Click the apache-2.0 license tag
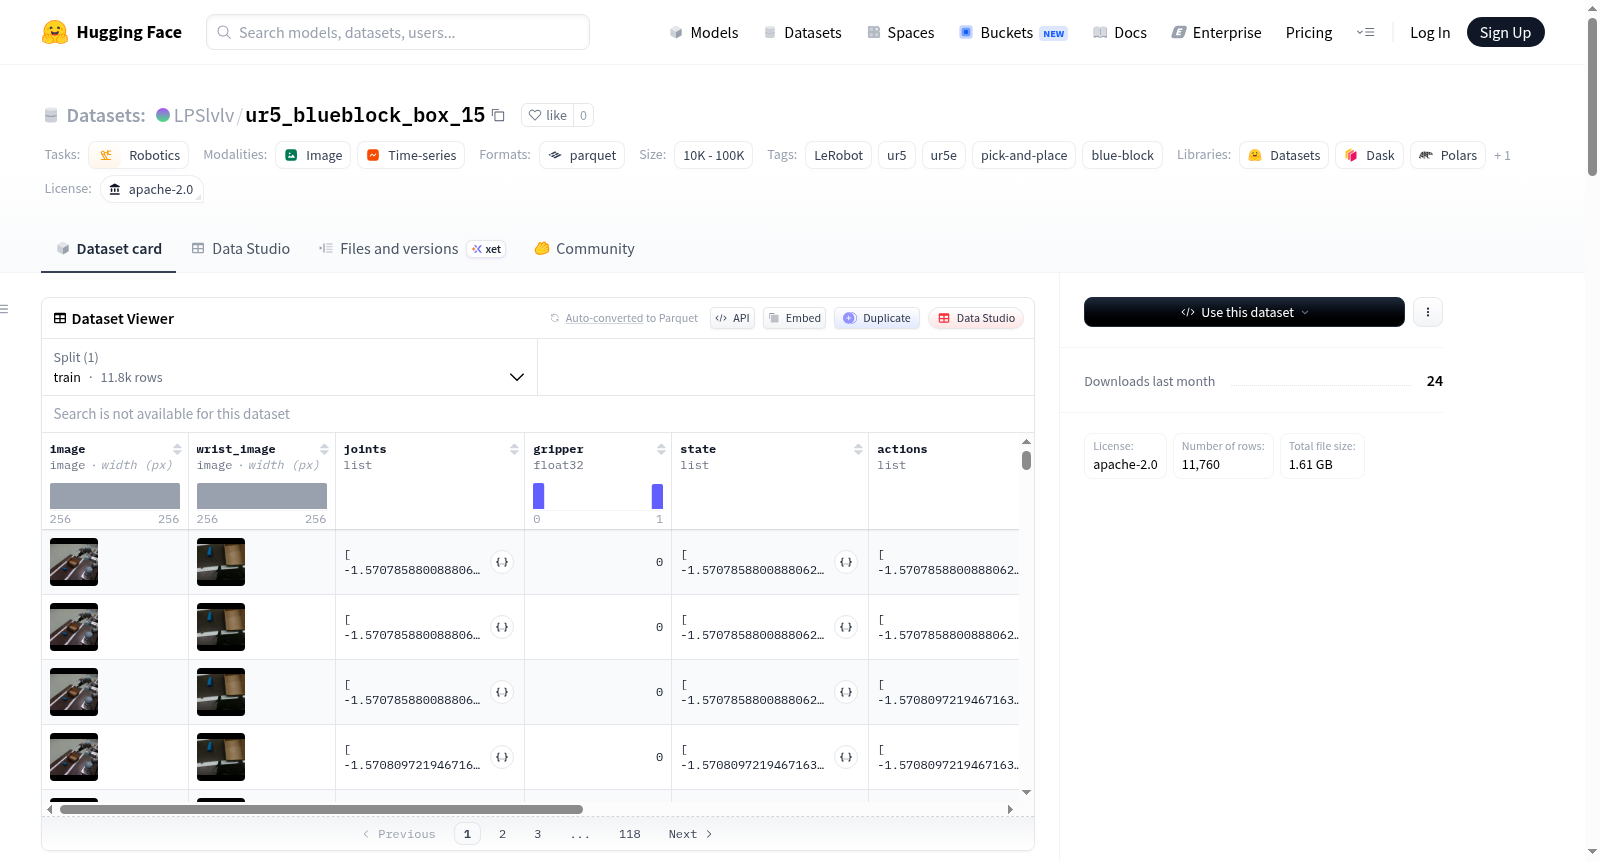 [152, 189]
